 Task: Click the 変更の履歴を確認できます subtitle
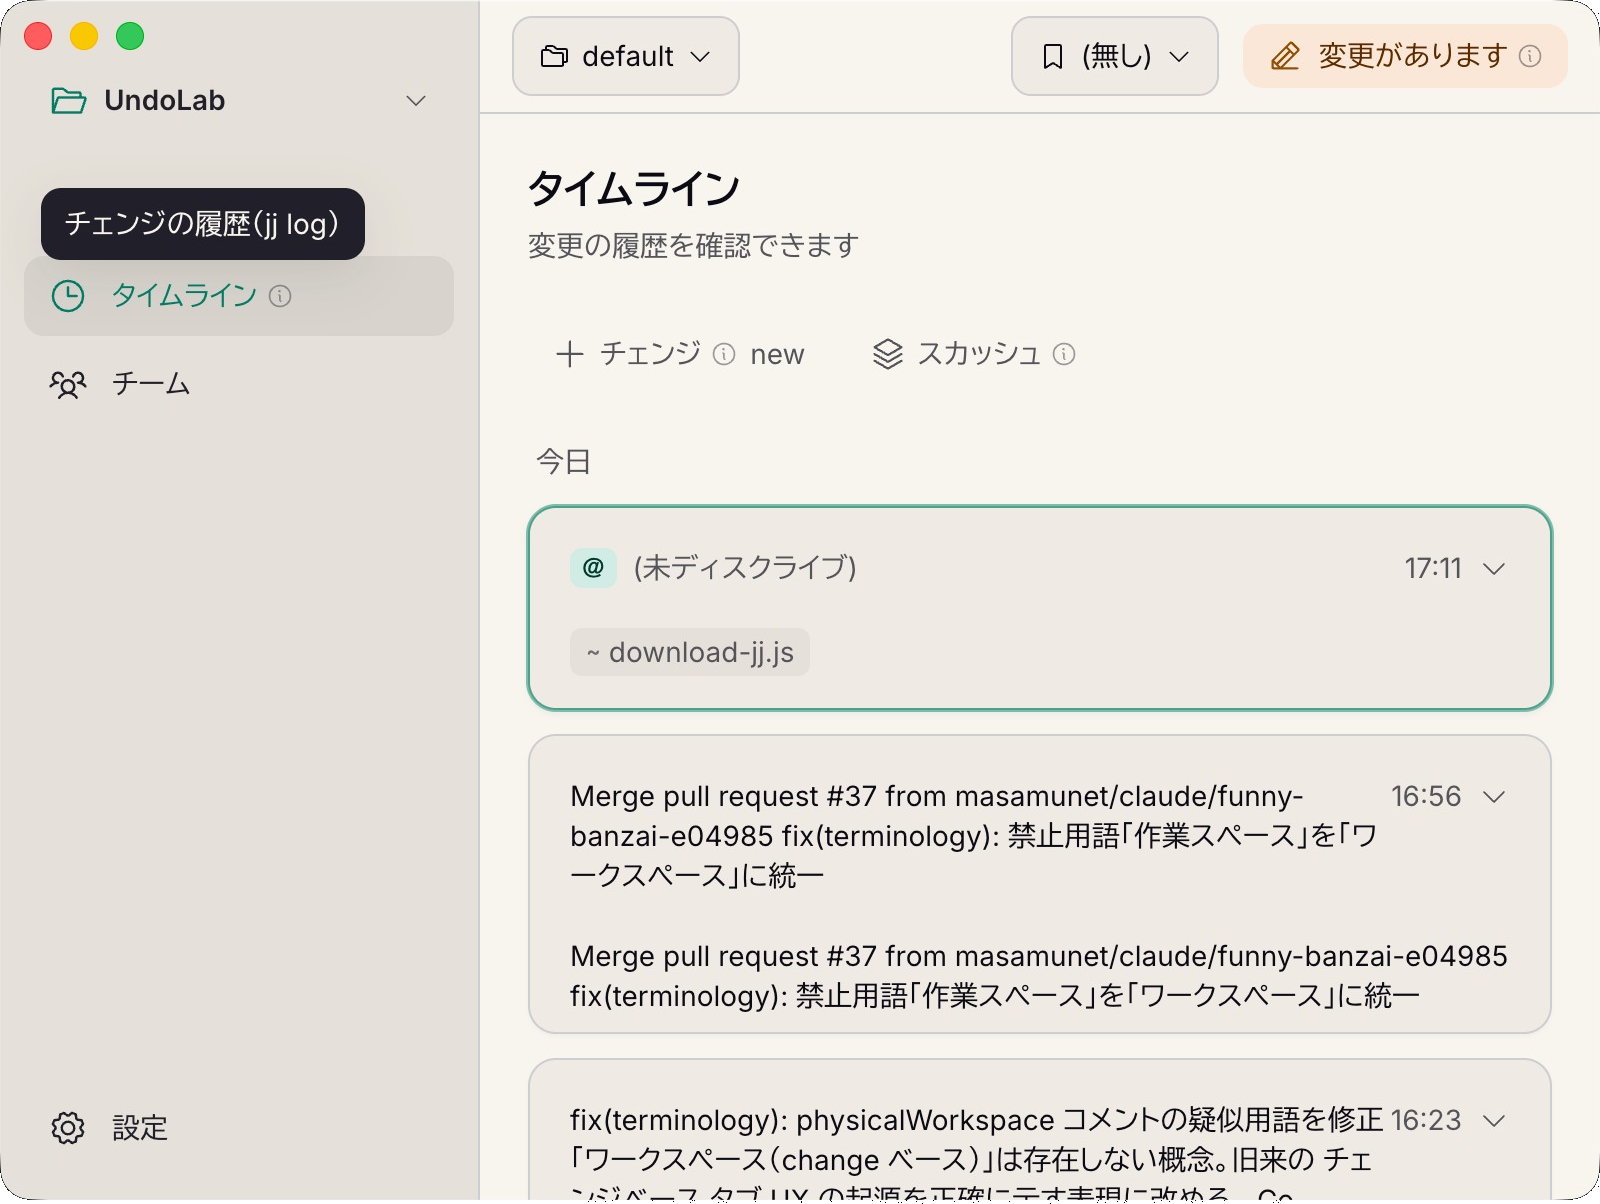[x=693, y=246]
